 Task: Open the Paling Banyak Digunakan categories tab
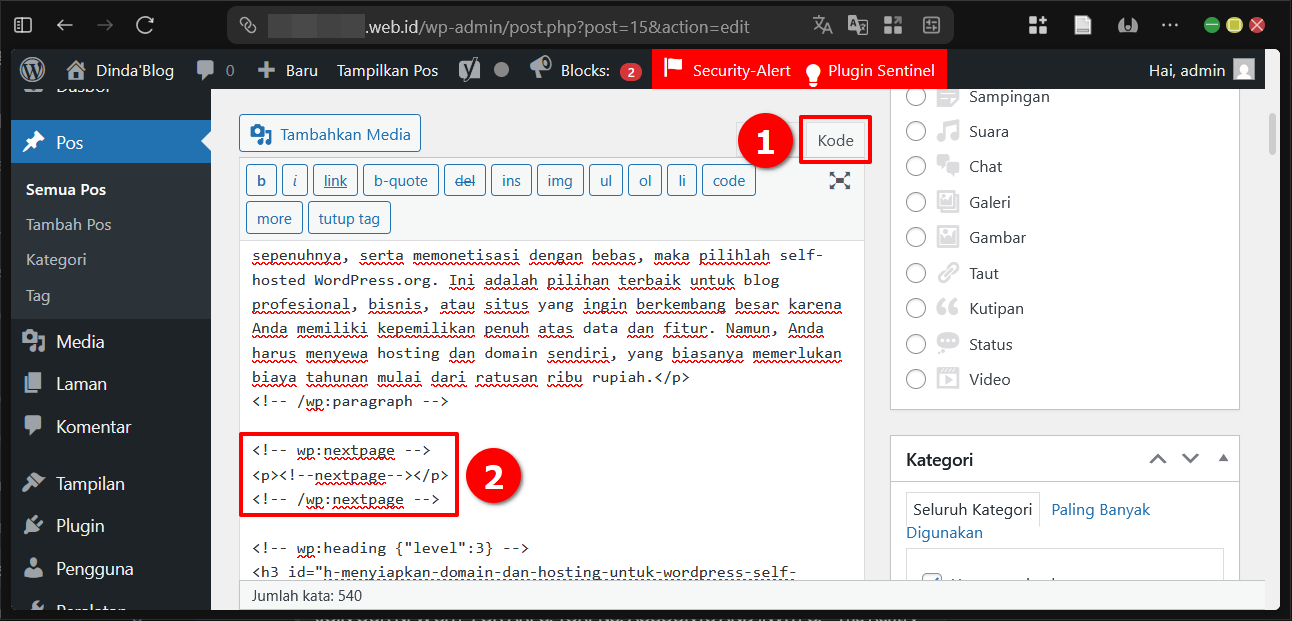(x=1100, y=509)
